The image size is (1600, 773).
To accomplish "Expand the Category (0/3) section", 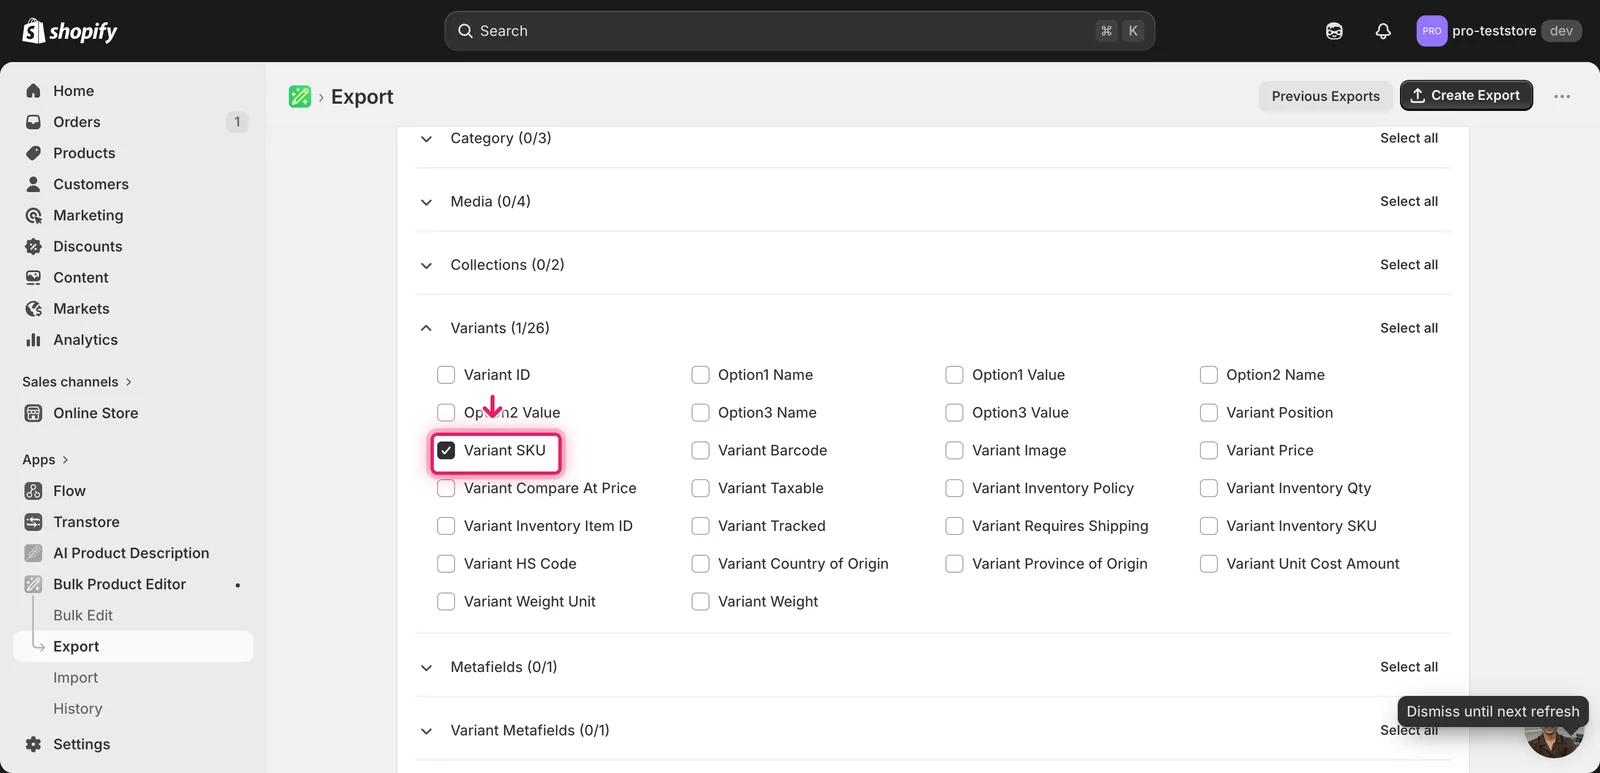I will pos(426,139).
